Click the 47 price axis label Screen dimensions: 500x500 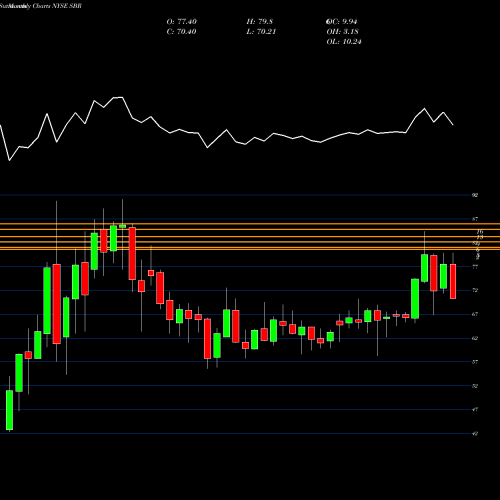click(x=475, y=409)
